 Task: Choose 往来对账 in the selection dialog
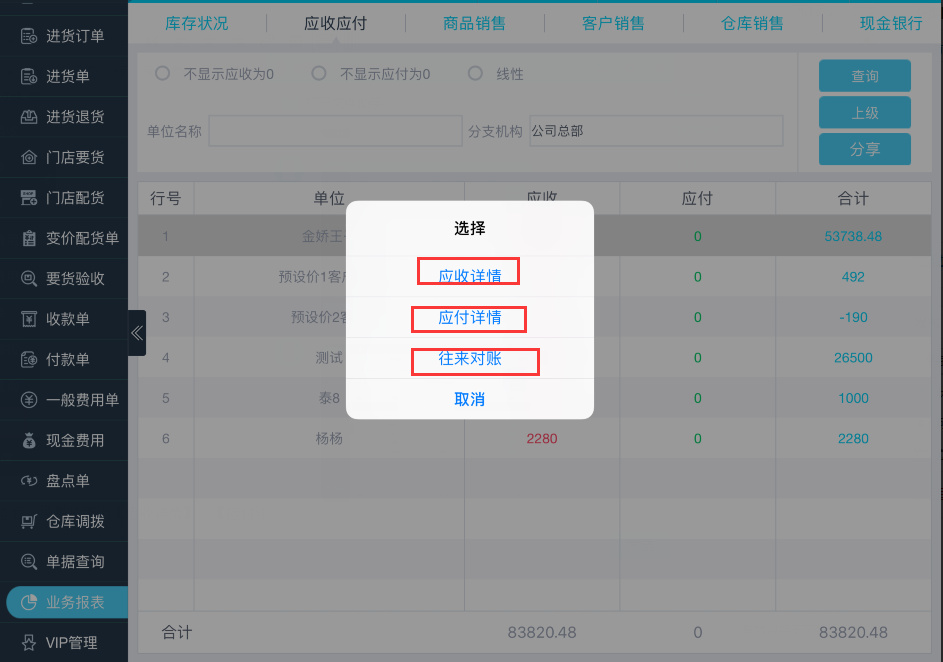469,358
